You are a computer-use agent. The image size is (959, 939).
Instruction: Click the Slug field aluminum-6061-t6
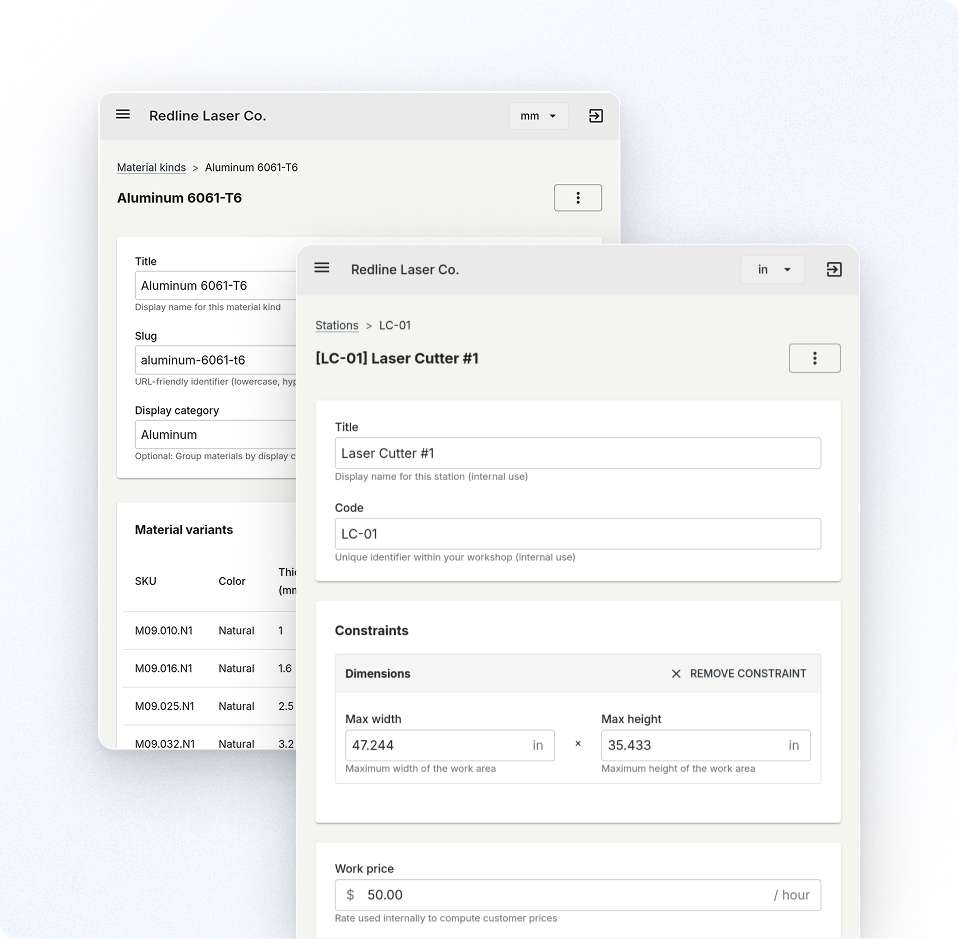215,360
